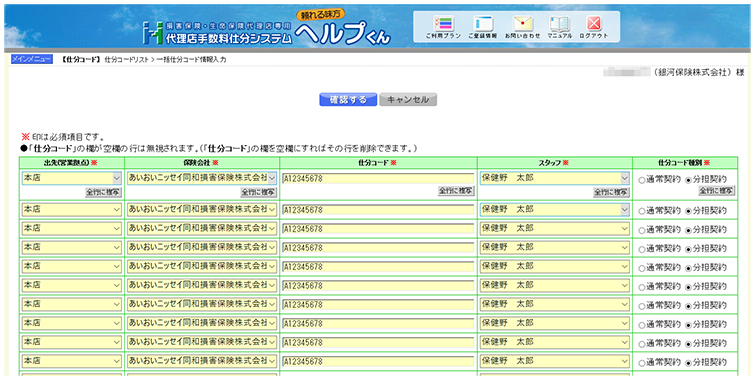Click 仕分コードリスト in the breadcrumb

point(127,60)
